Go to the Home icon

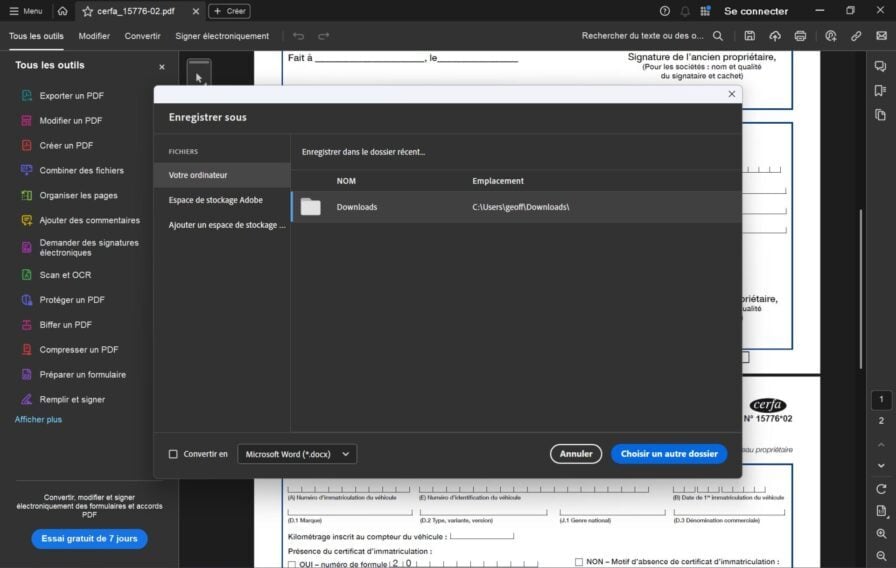62,11
